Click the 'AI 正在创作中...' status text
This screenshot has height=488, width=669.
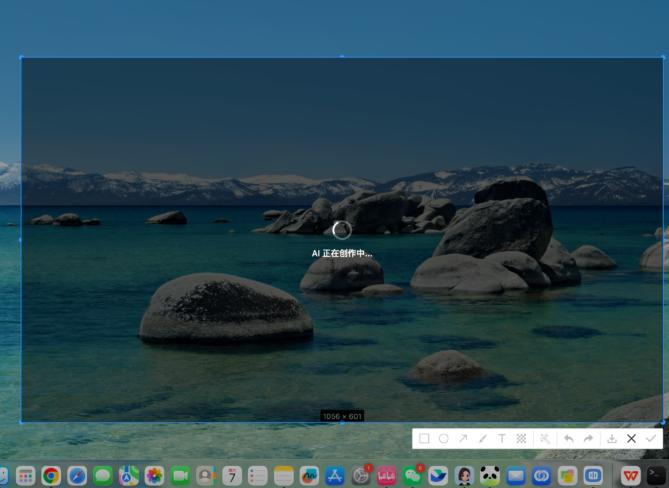342,253
